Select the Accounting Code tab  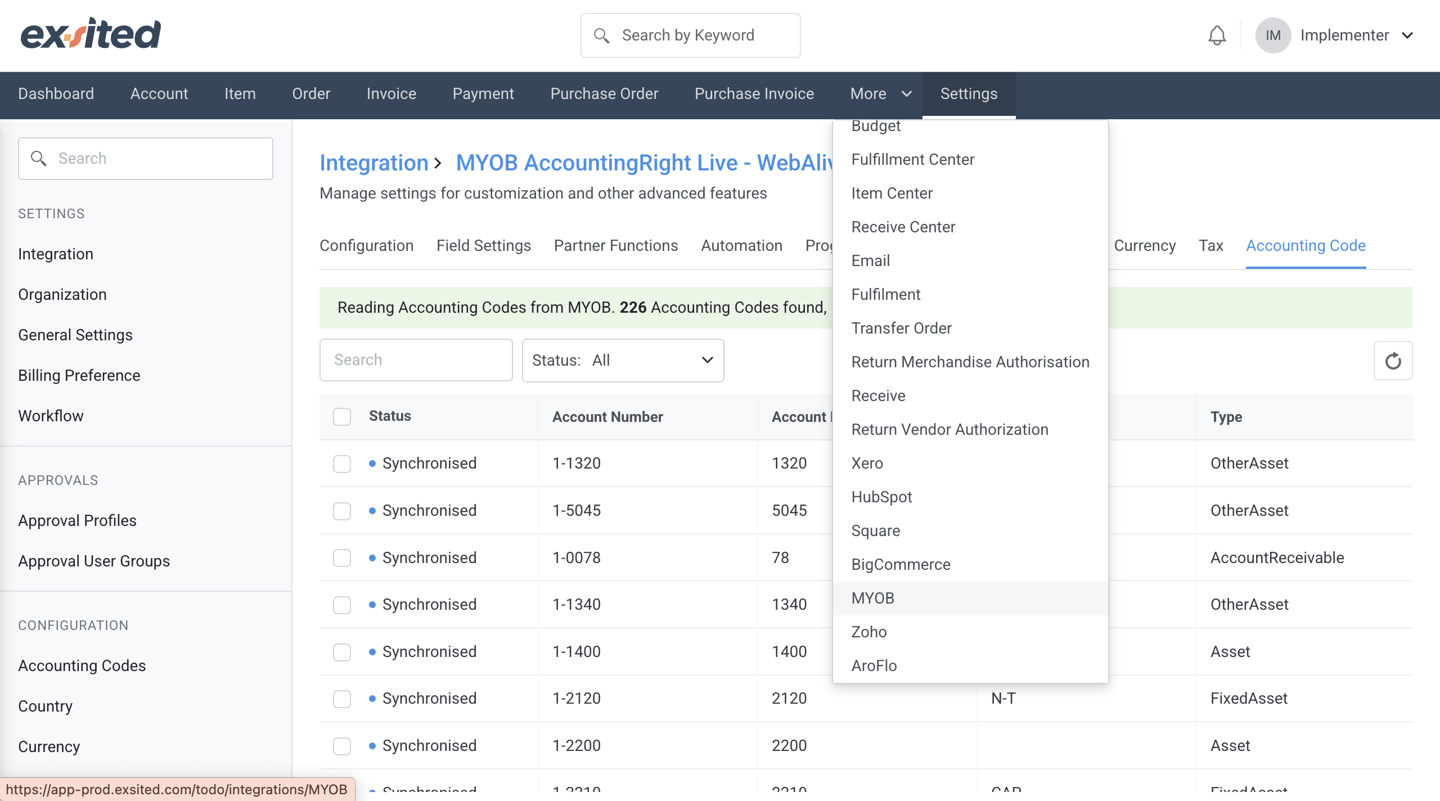1306,246
